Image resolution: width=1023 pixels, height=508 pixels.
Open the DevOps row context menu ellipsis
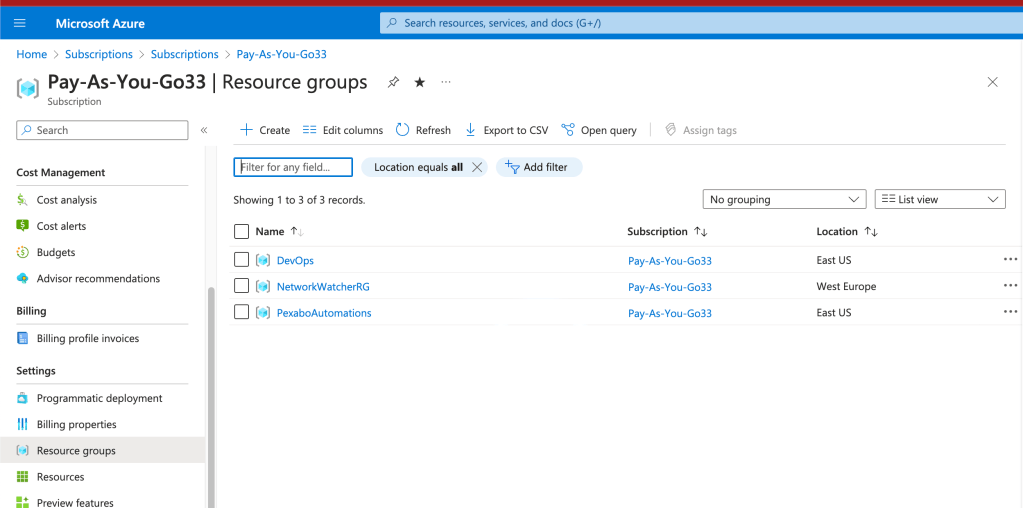point(1010,259)
